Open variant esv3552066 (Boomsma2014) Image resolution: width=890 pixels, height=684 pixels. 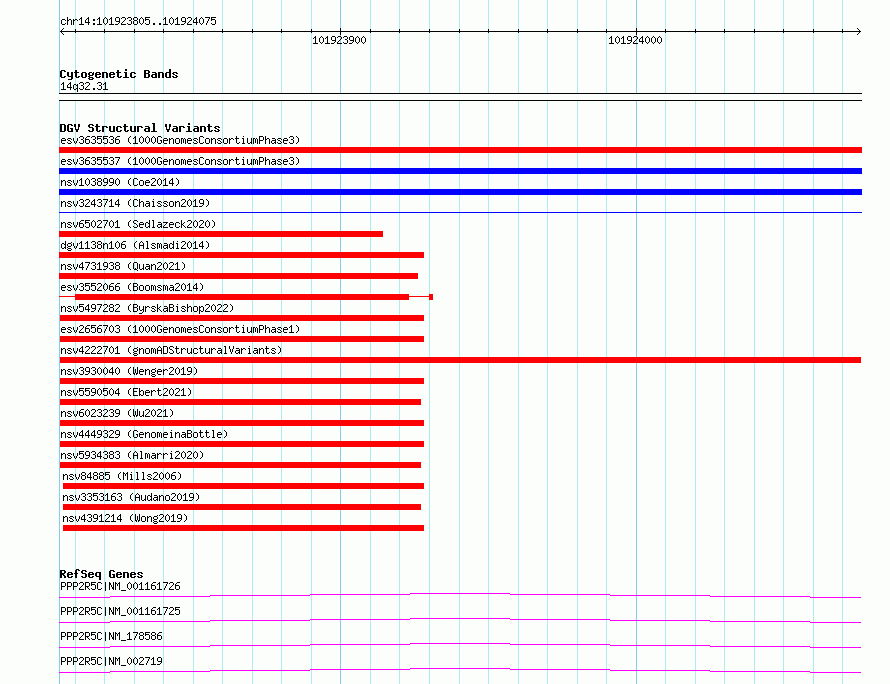pos(132,287)
